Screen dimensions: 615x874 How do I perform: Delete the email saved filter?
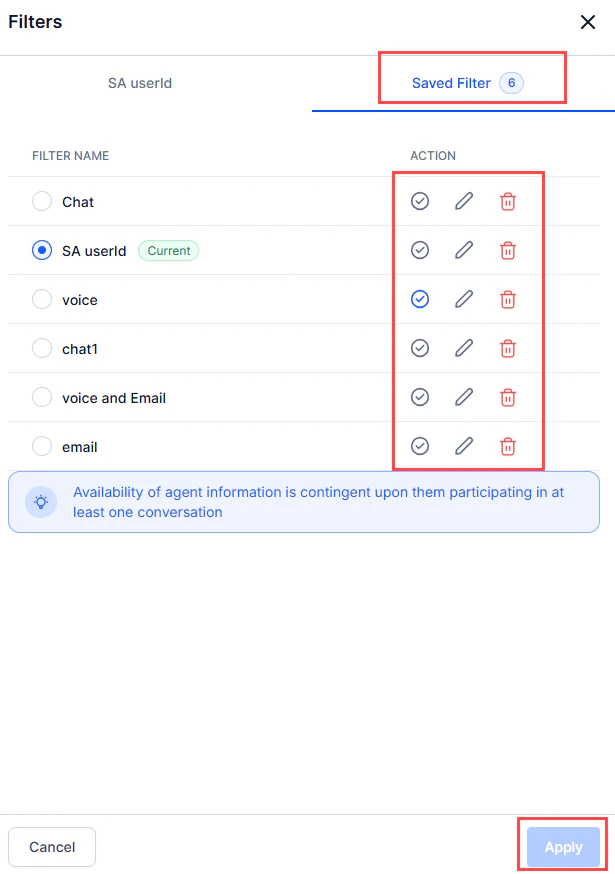[508, 446]
